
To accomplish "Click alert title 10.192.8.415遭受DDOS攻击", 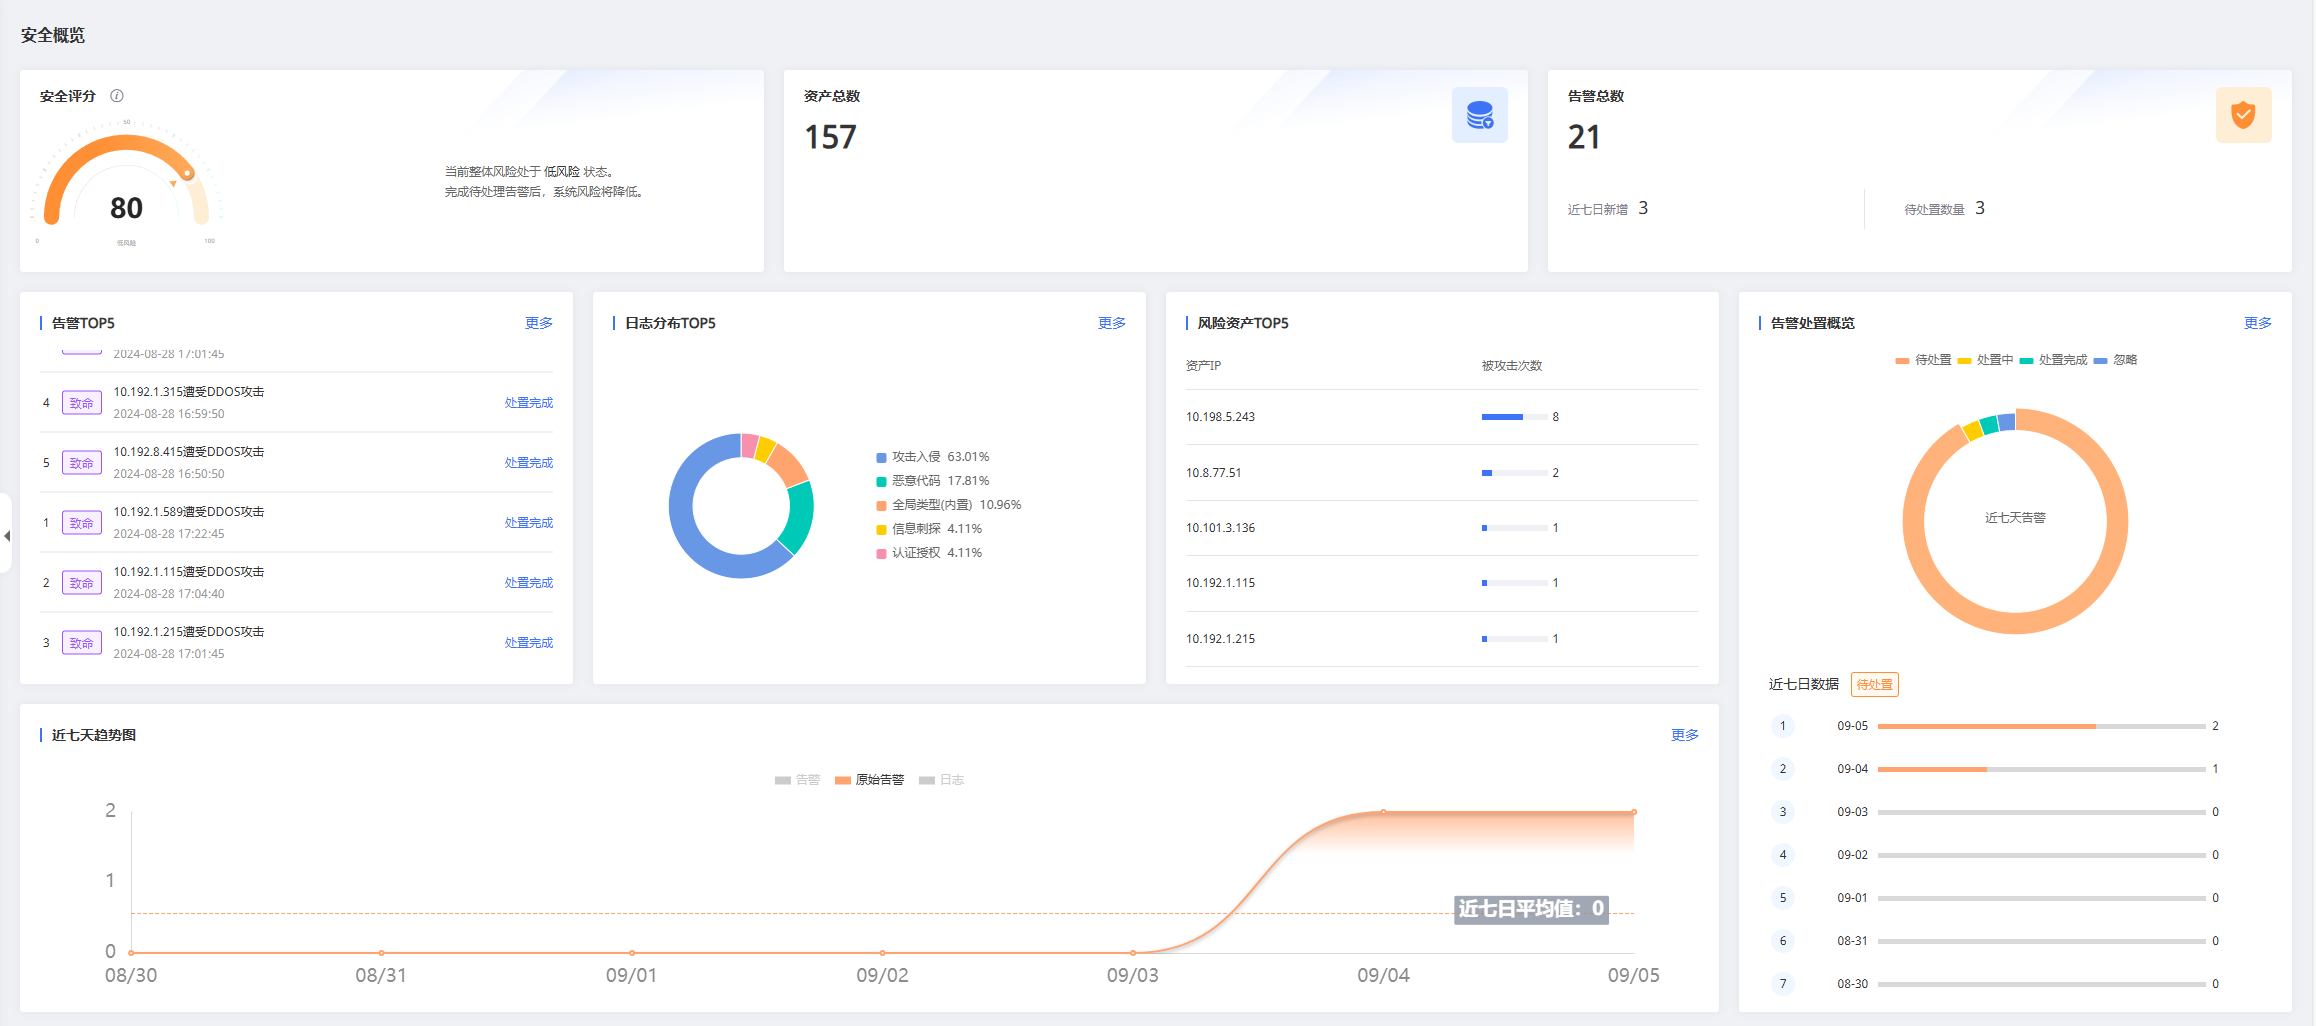I will 189,452.
